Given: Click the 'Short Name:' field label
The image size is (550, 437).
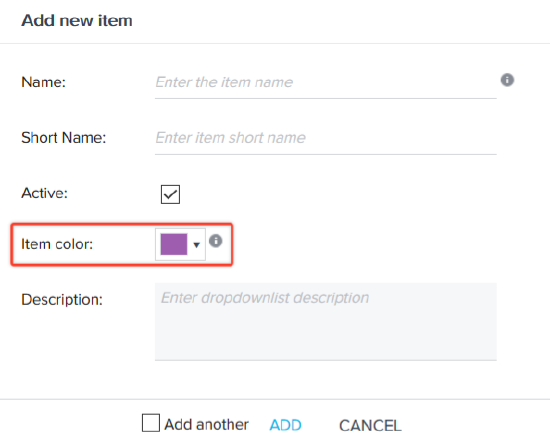Looking at the screenshot, I should pos(63,137).
